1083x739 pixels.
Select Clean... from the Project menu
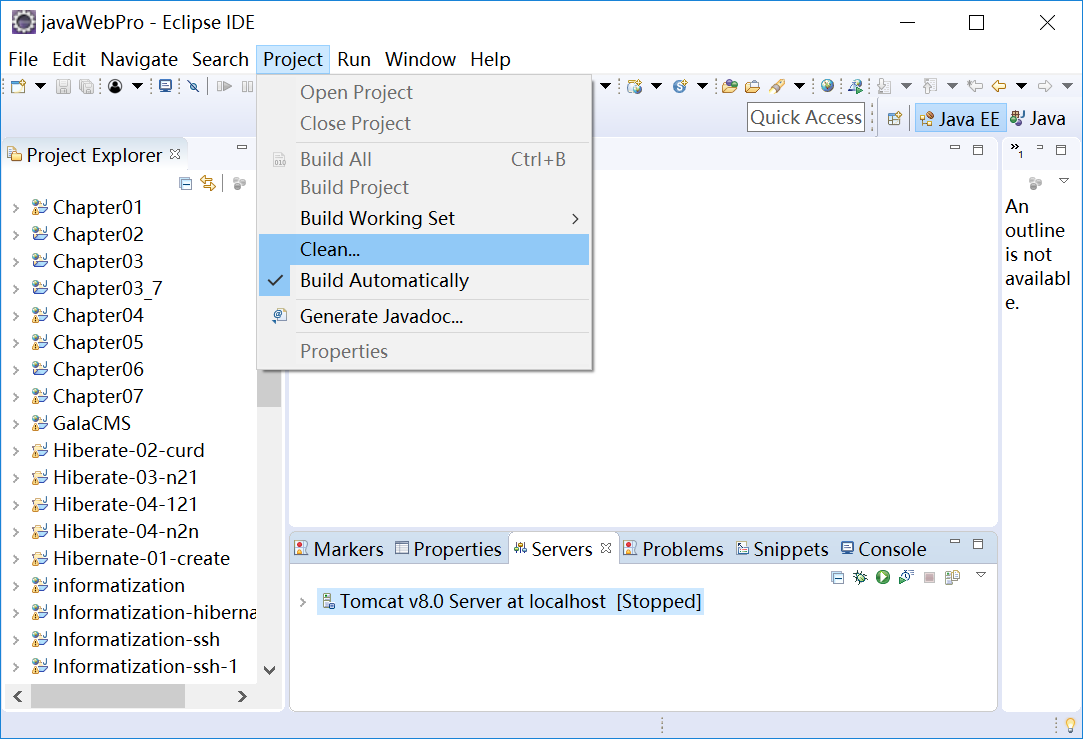424,249
